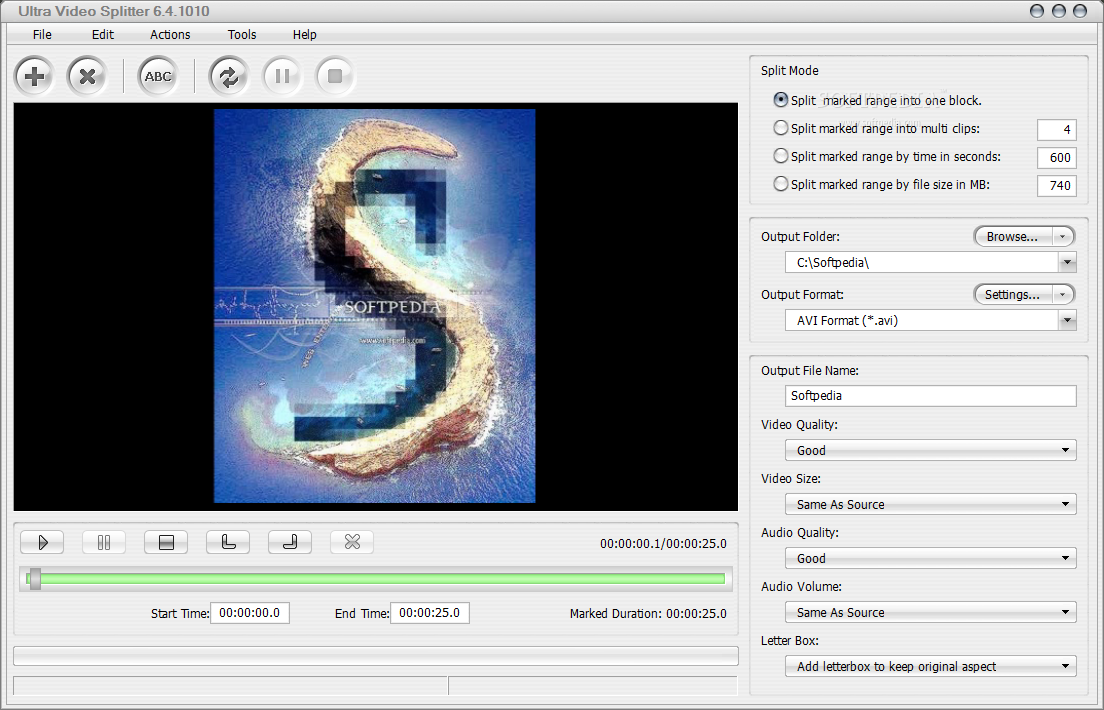Click the Marked Duration text
The image size is (1104, 710).
(x=648, y=614)
